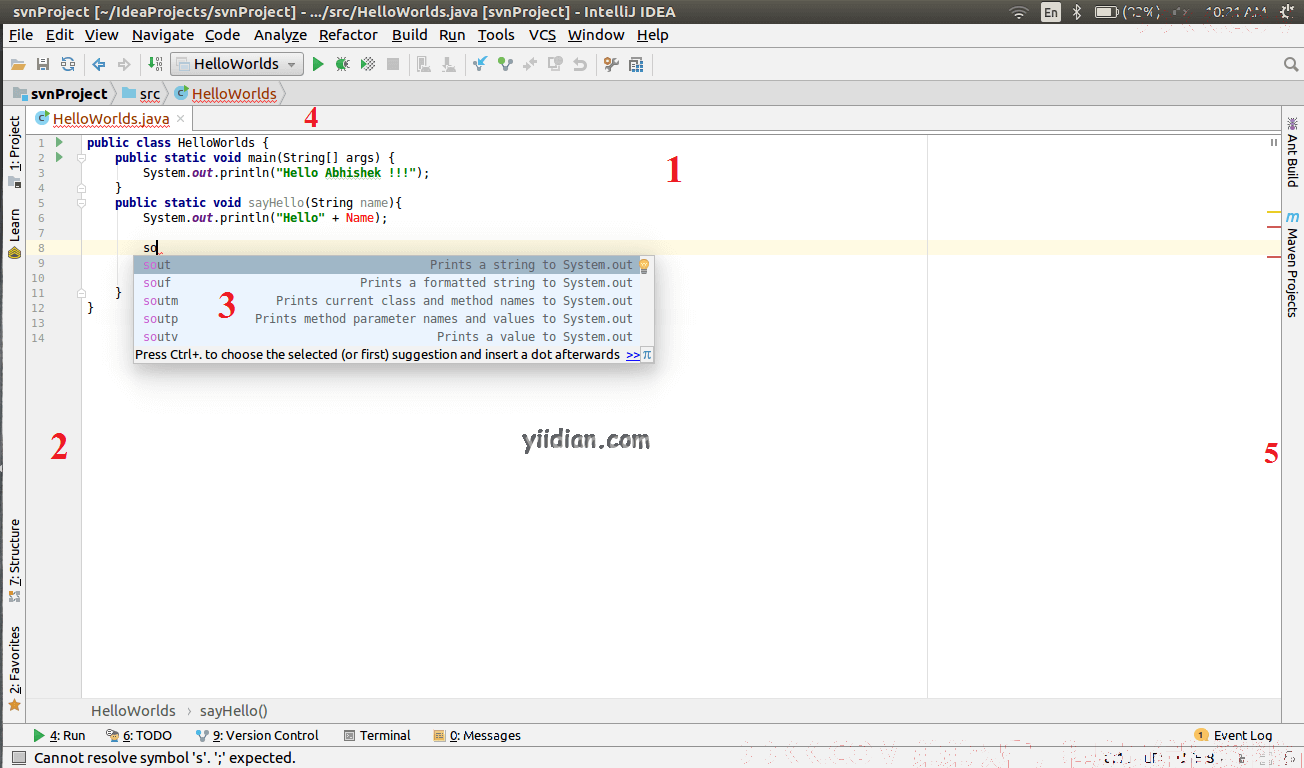Open Settings via the wrench icon
This screenshot has width=1304, height=768.
[x=611, y=64]
